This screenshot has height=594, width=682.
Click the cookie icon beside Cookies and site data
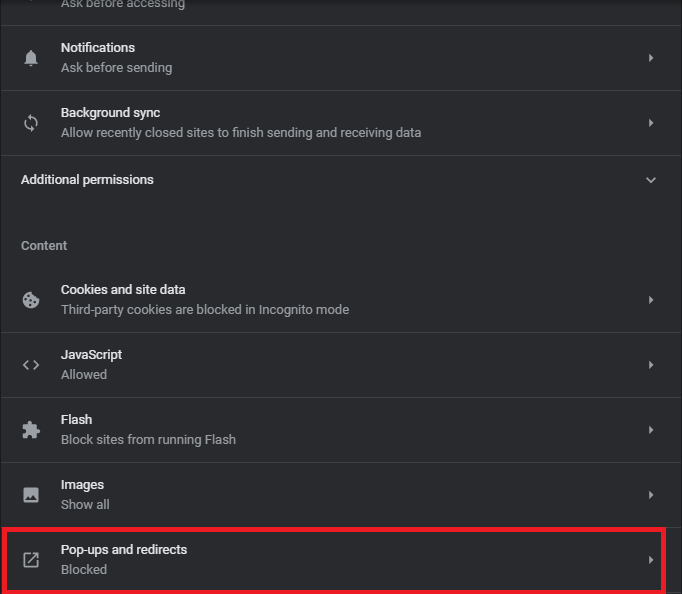pos(31,300)
